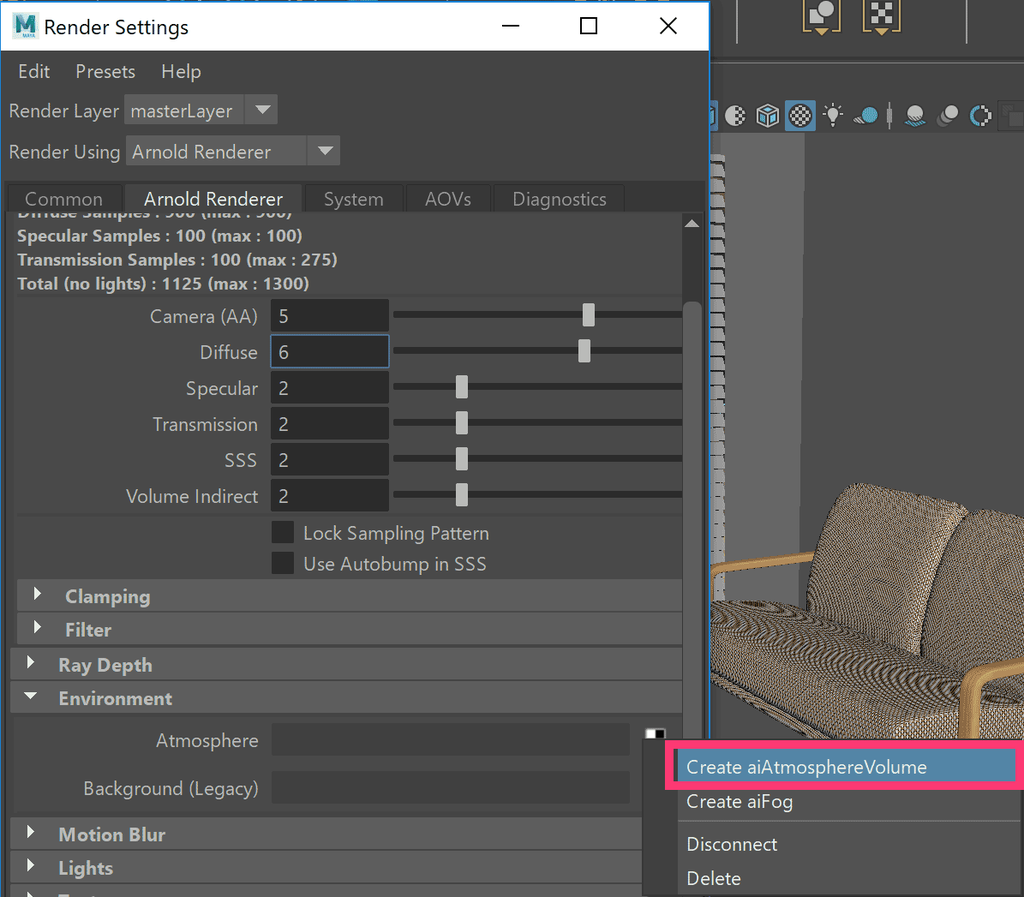
Task: Expand the Filter section
Action: point(349,629)
